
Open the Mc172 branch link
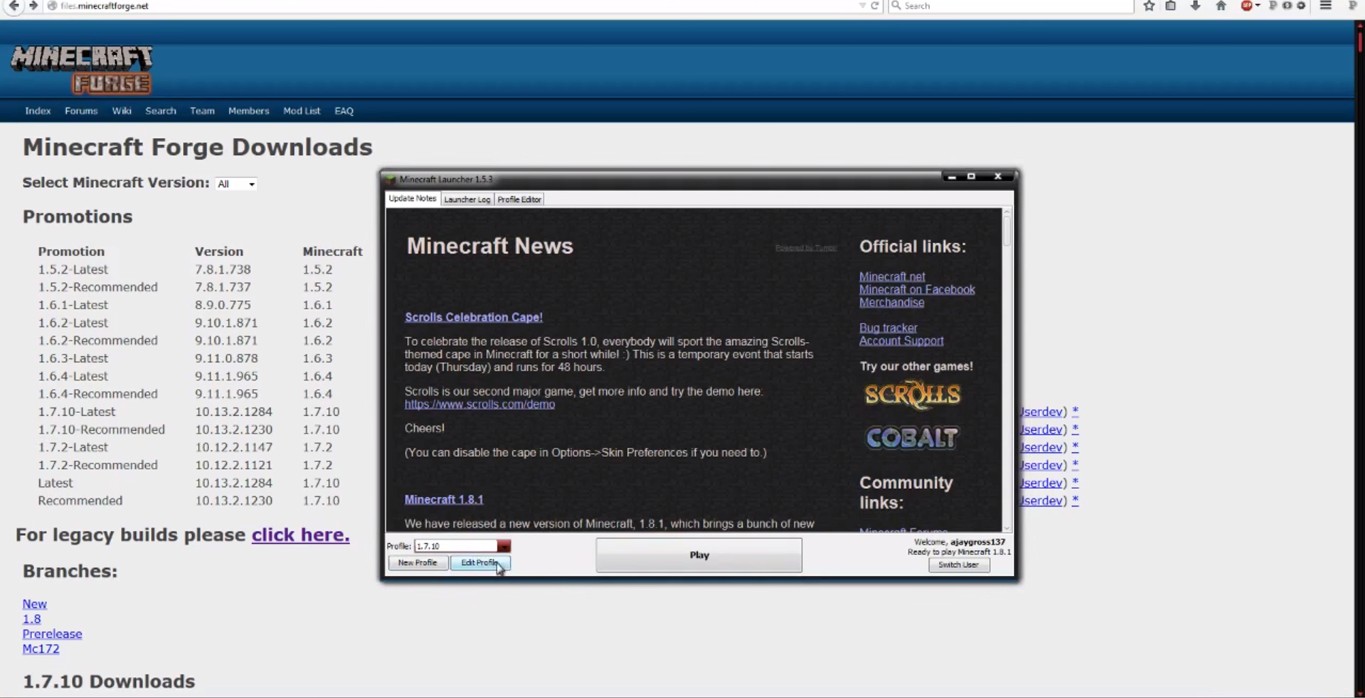click(x=41, y=649)
